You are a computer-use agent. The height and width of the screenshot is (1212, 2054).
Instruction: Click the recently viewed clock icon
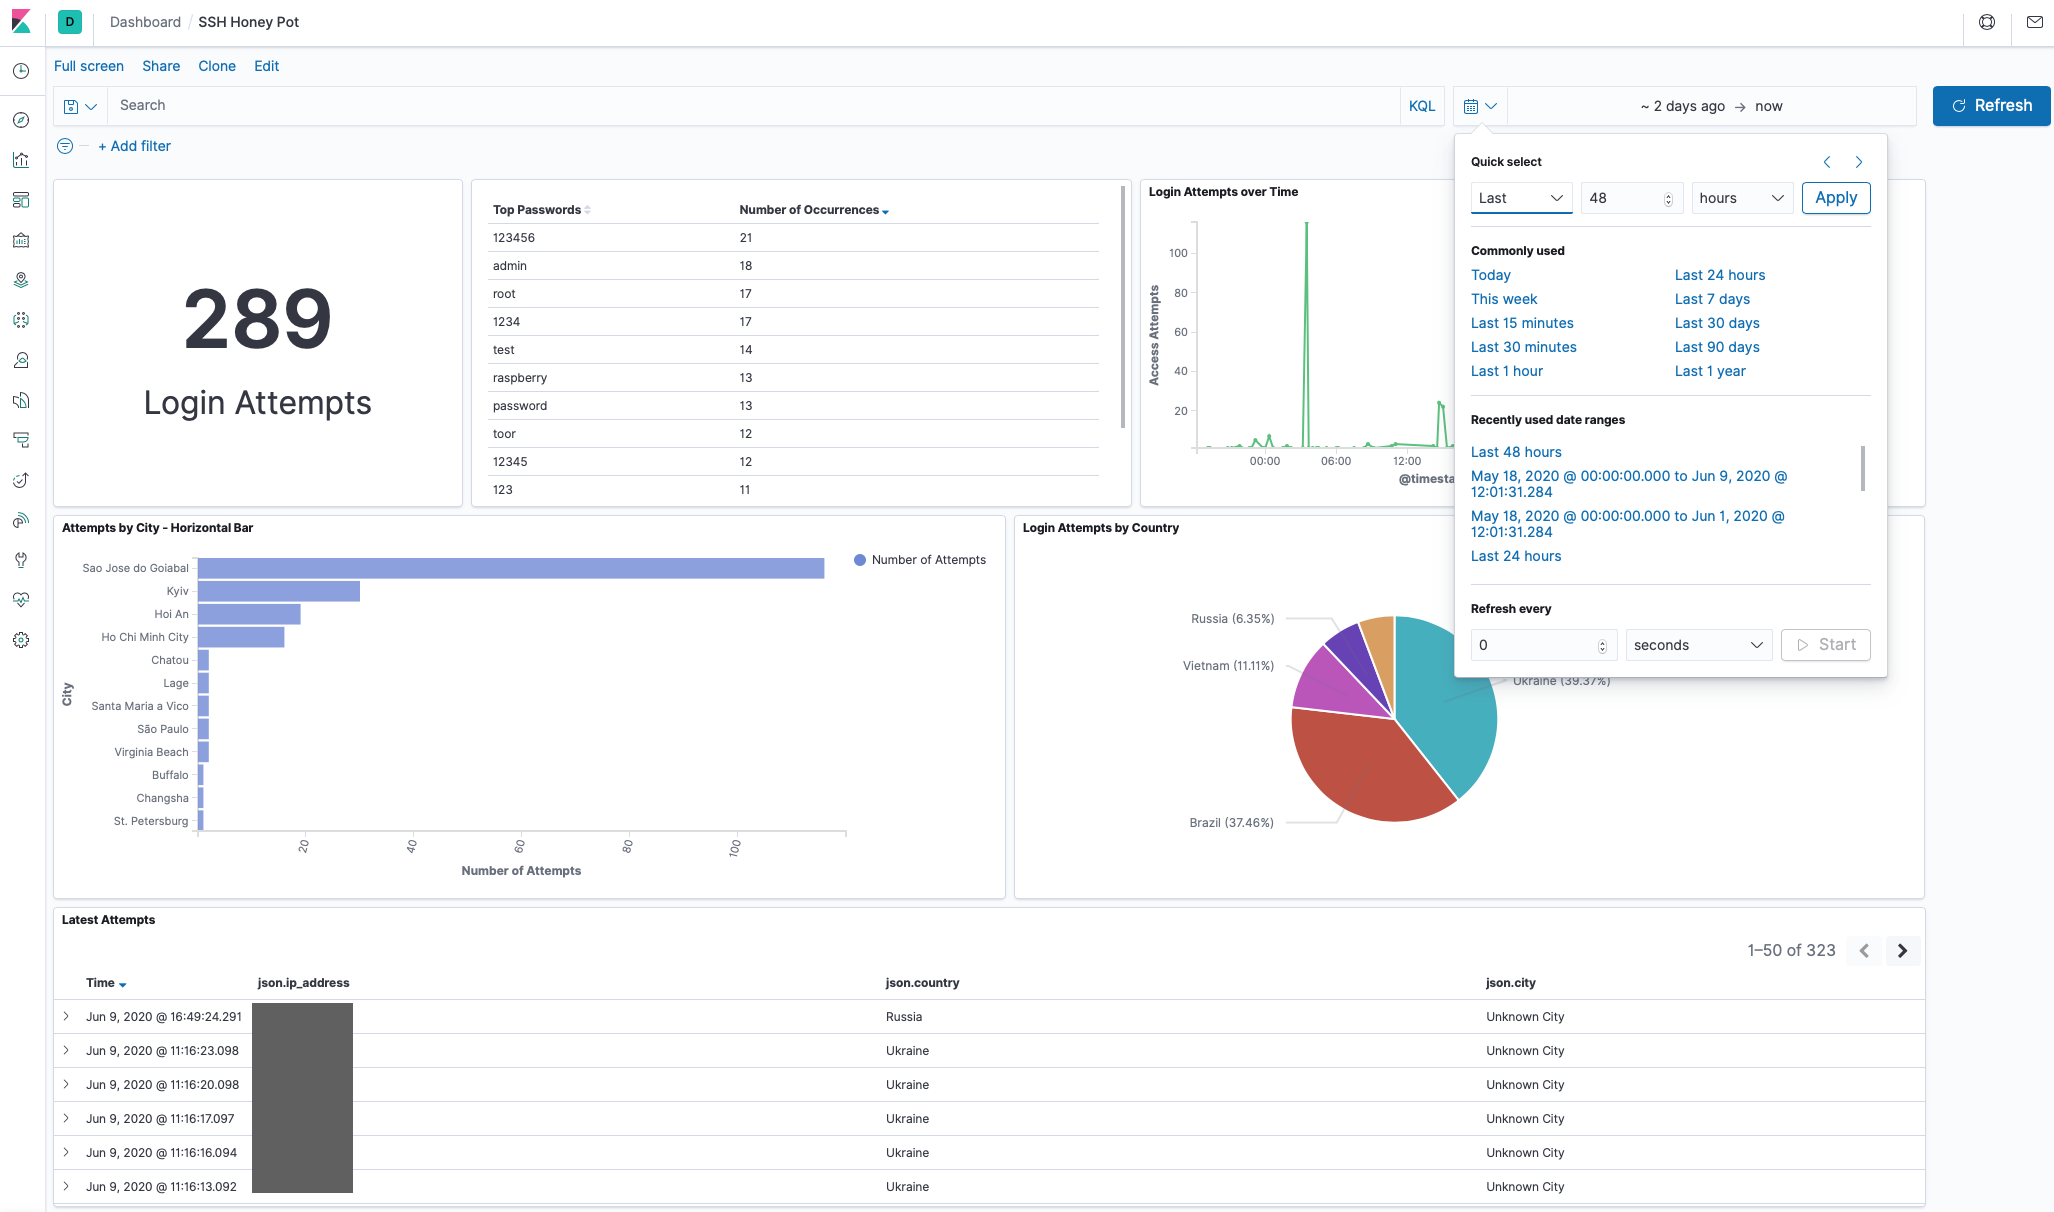[x=21, y=71]
